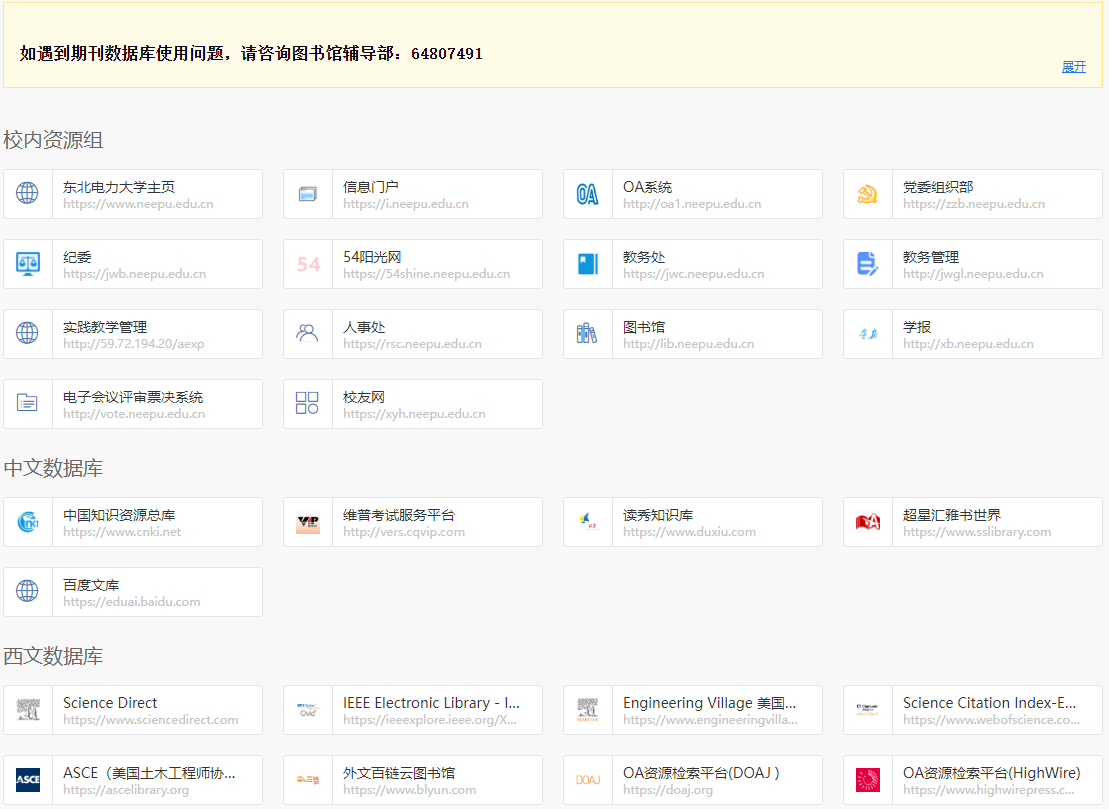This screenshot has width=1109, height=809.
Task: Click the Science Citation Index-E title text
Action: (989, 703)
